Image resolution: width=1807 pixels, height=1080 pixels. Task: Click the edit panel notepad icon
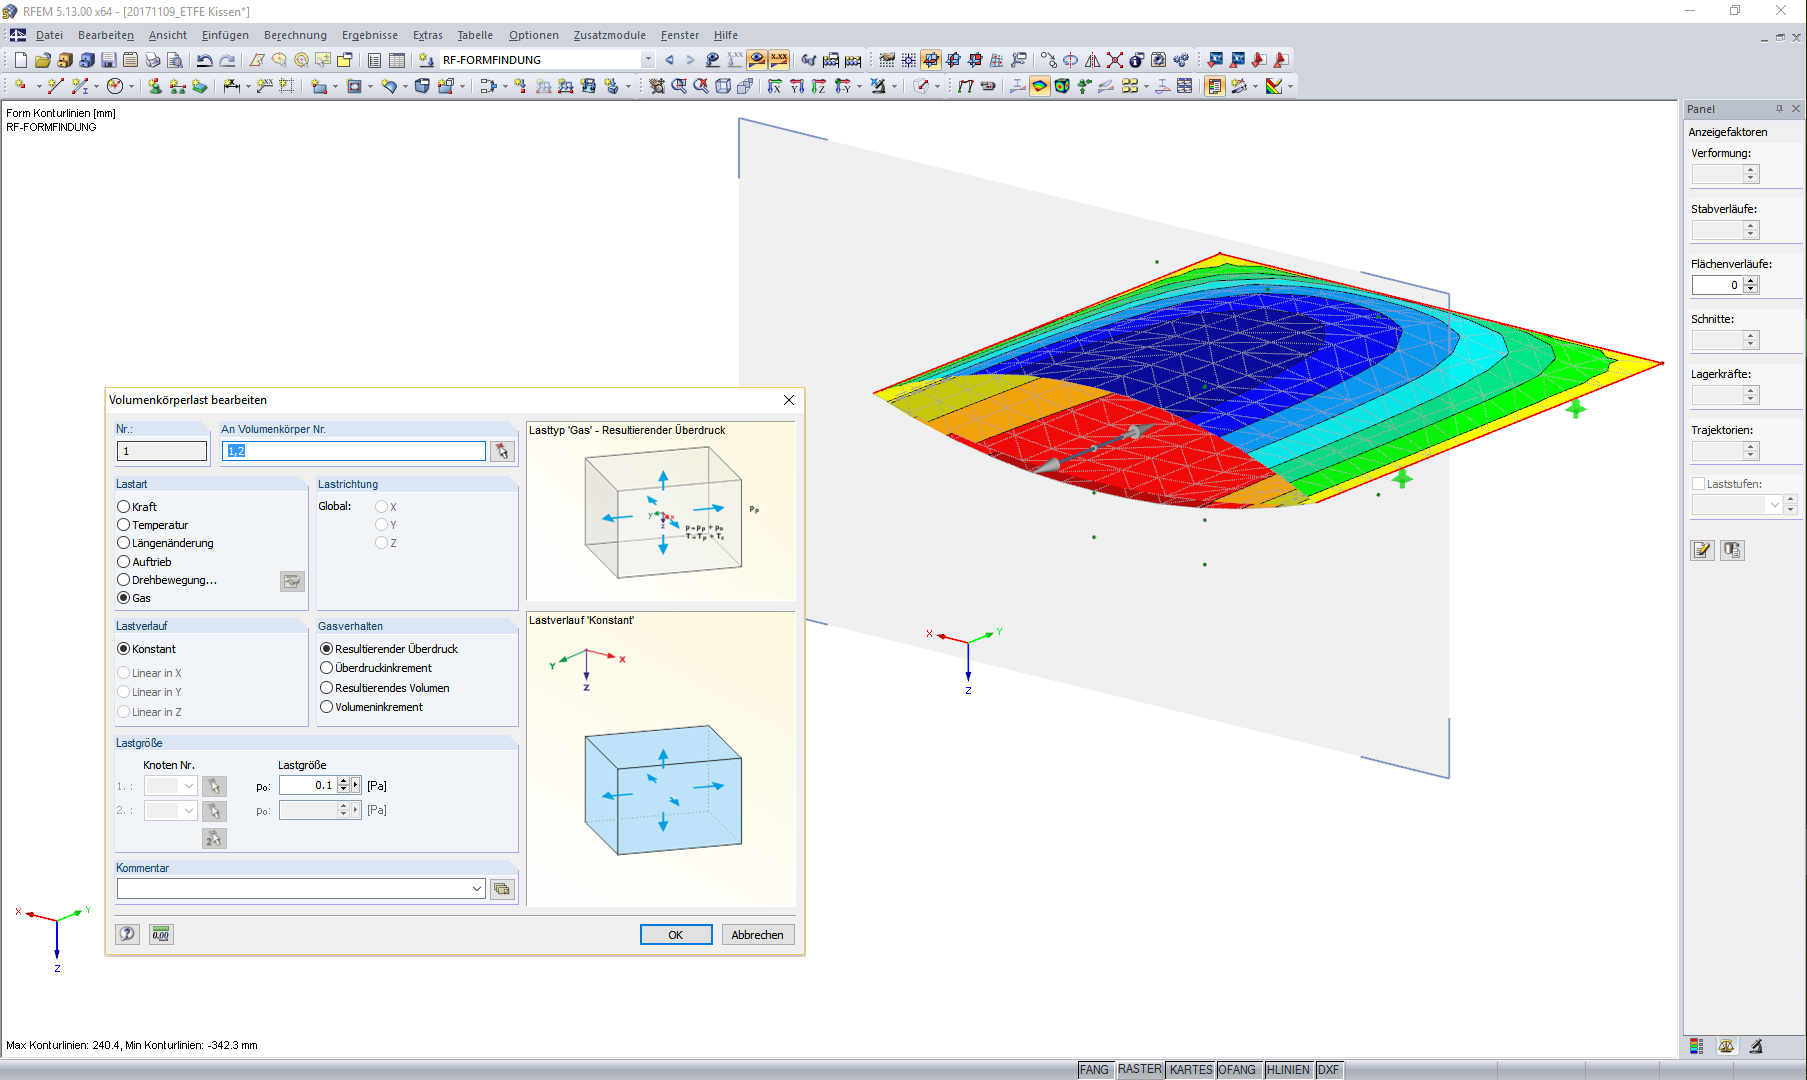click(1702, 550)
